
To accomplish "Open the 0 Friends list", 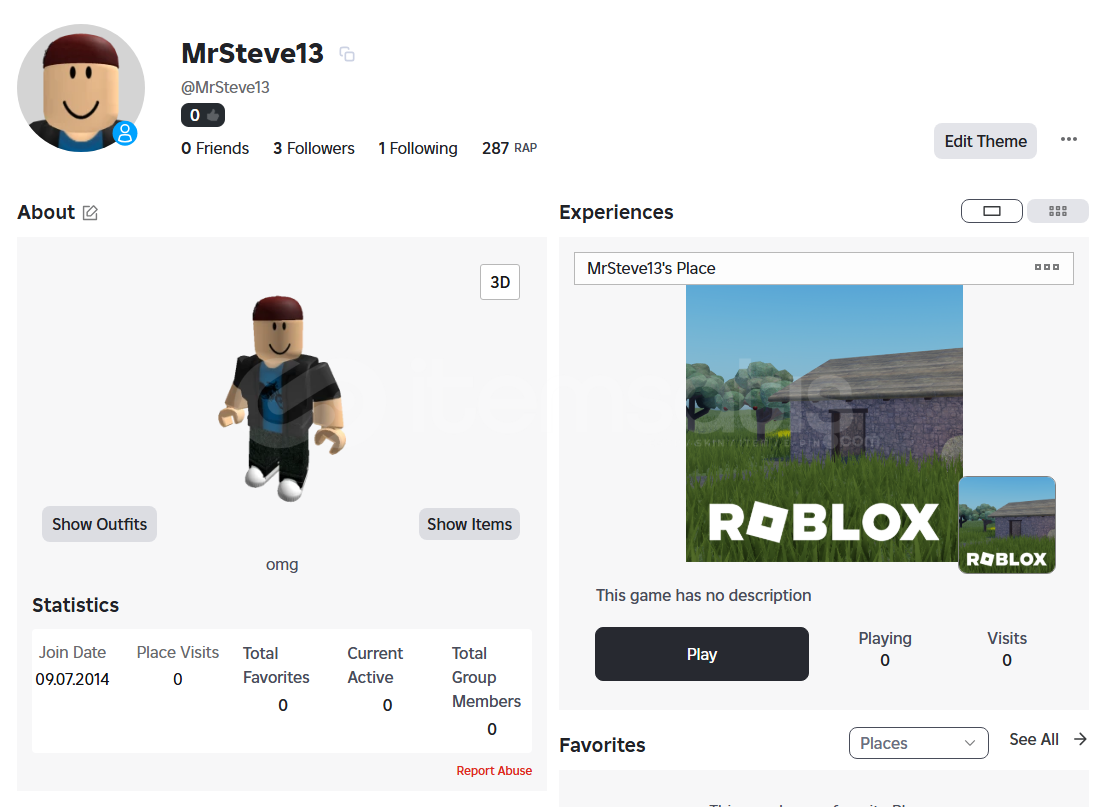I will pos(215,148).
